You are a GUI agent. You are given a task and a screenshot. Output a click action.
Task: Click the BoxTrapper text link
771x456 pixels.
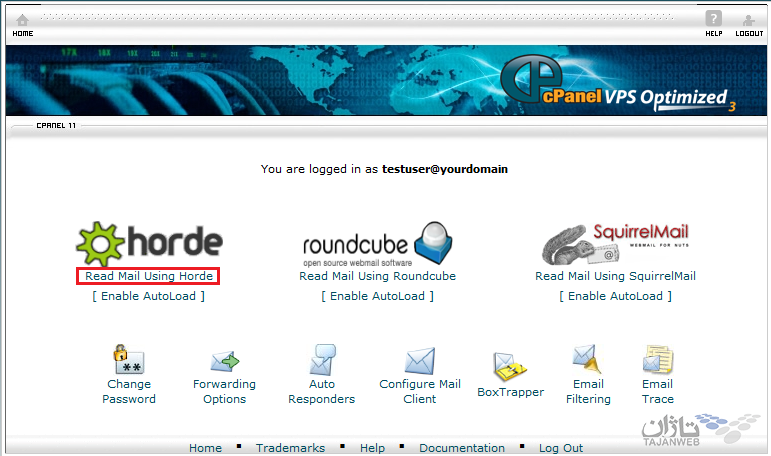coord(510,392)
